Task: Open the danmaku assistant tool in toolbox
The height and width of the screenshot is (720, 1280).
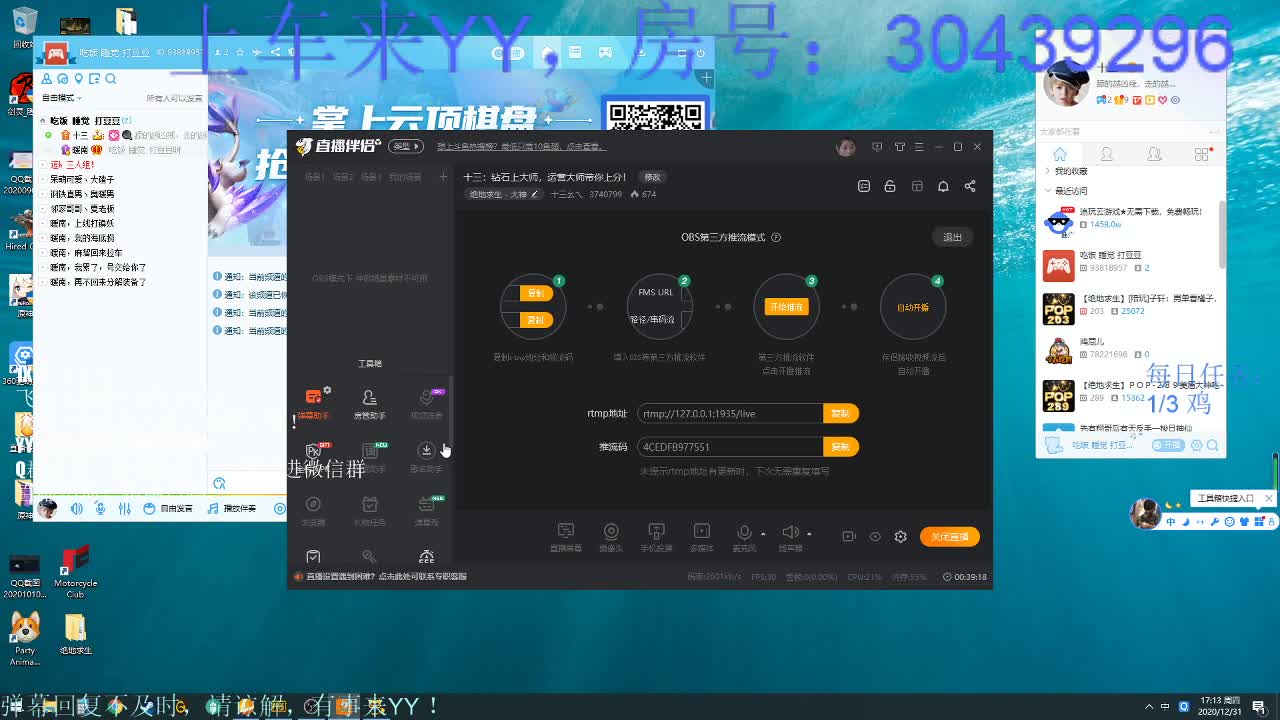Action: 313,403
